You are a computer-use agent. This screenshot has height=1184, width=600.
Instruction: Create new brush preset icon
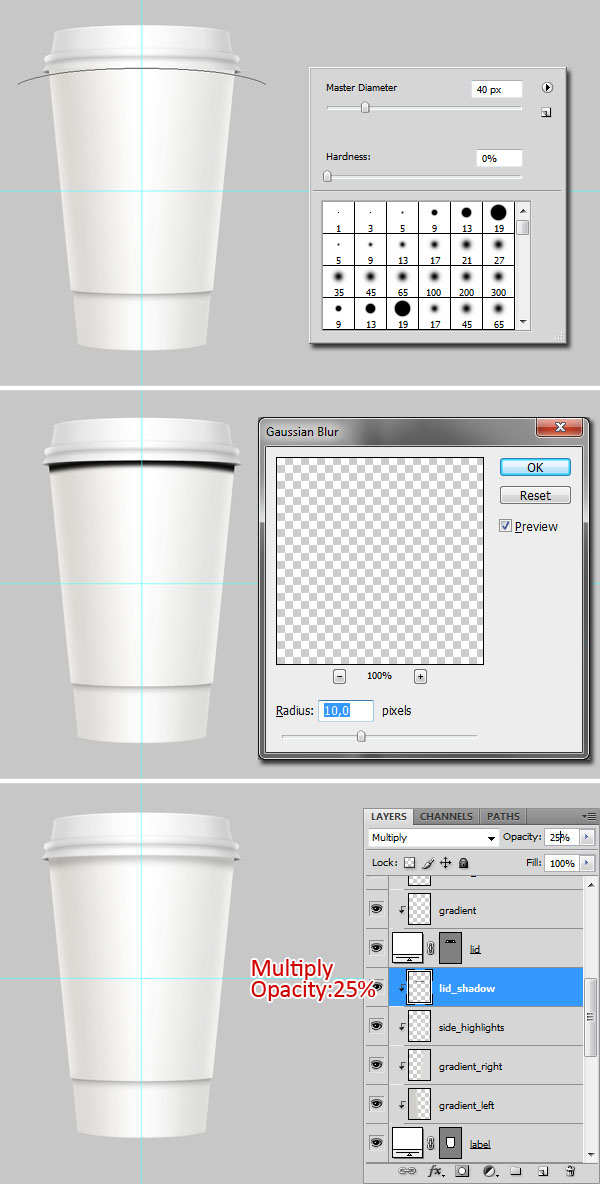(x=546, y=113)
